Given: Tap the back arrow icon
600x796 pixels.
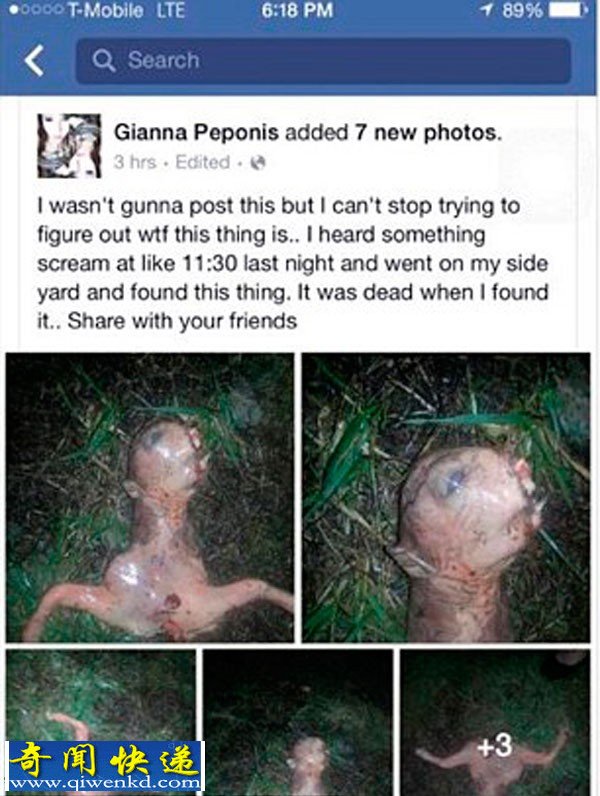Looking at the screenshot, I should [34, 60].
